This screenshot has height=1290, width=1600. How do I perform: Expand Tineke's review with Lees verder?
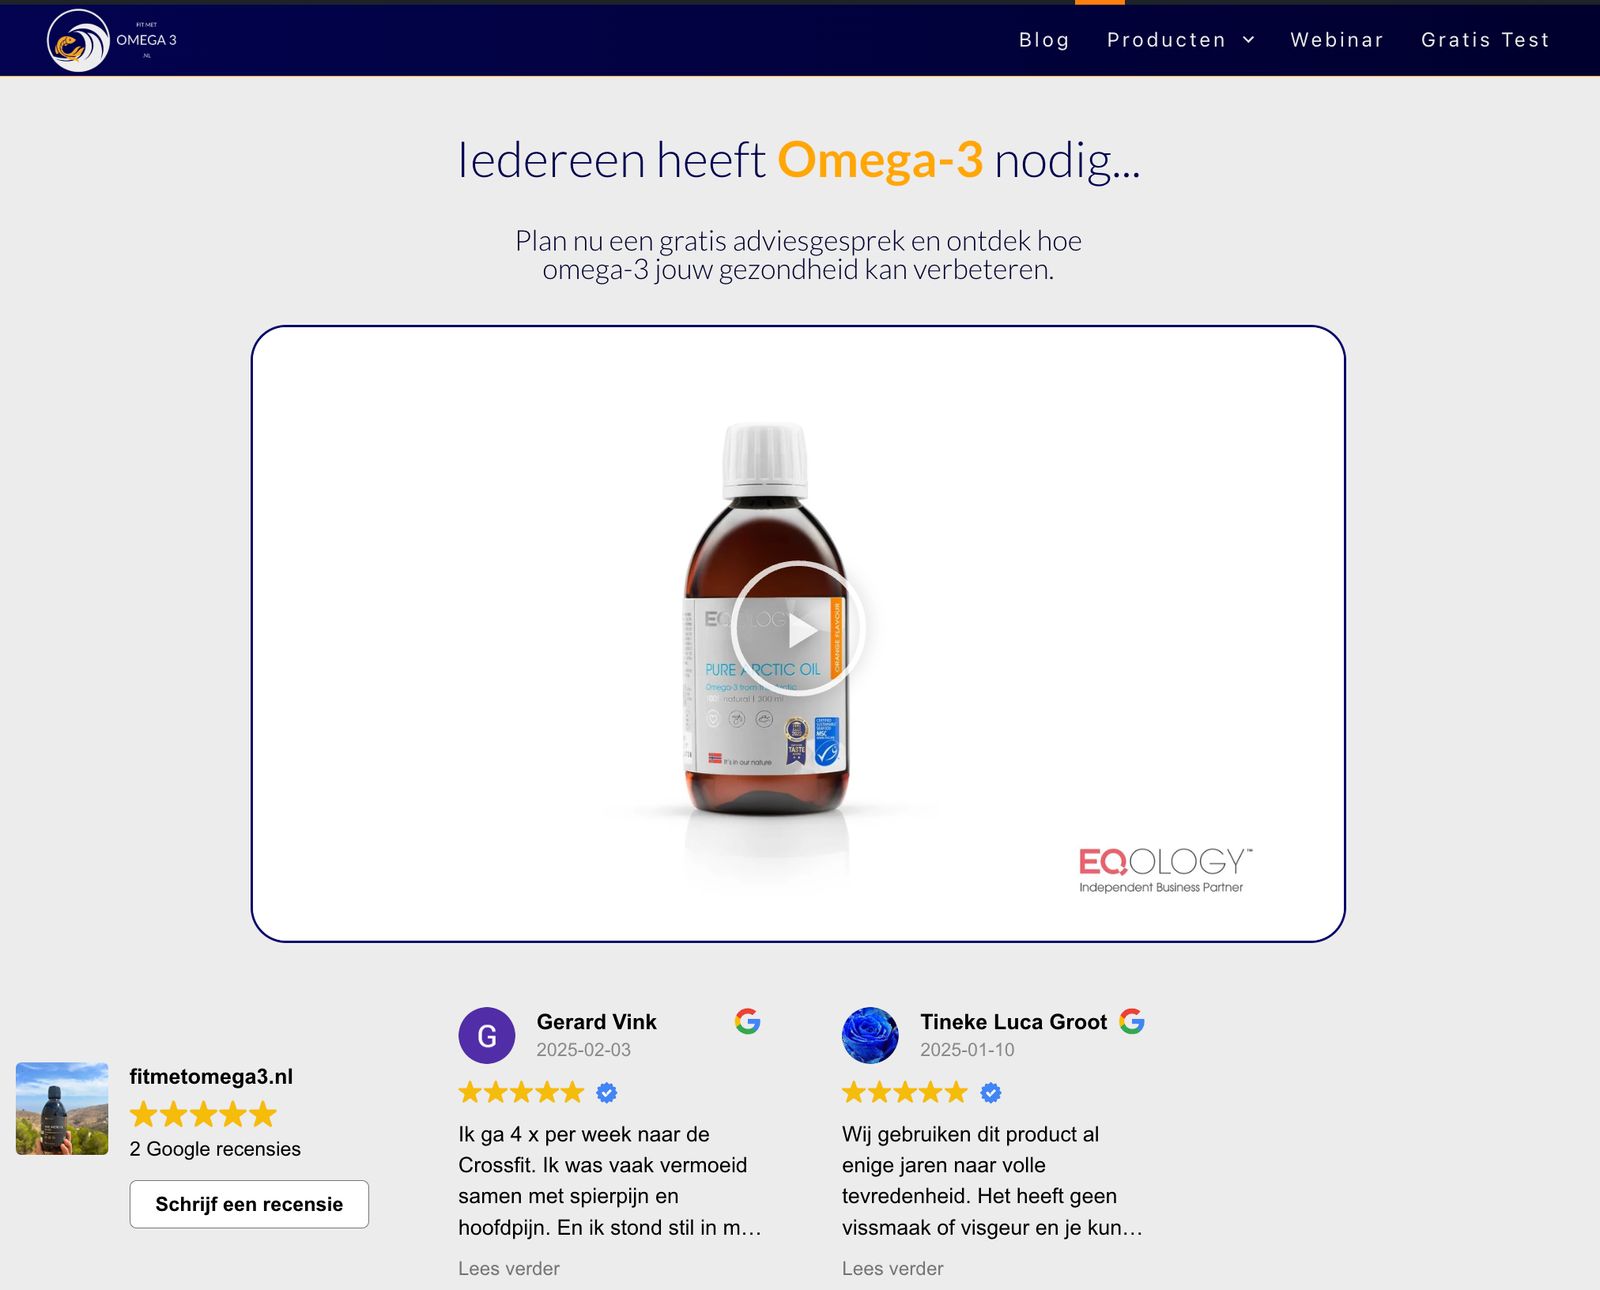point(893,1268)
